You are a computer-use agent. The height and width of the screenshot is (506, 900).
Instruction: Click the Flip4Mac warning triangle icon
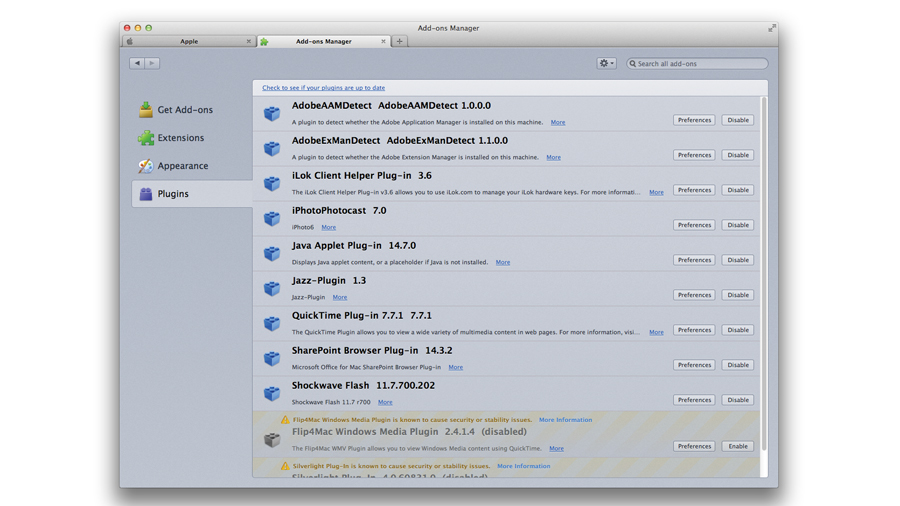[285, 420]
